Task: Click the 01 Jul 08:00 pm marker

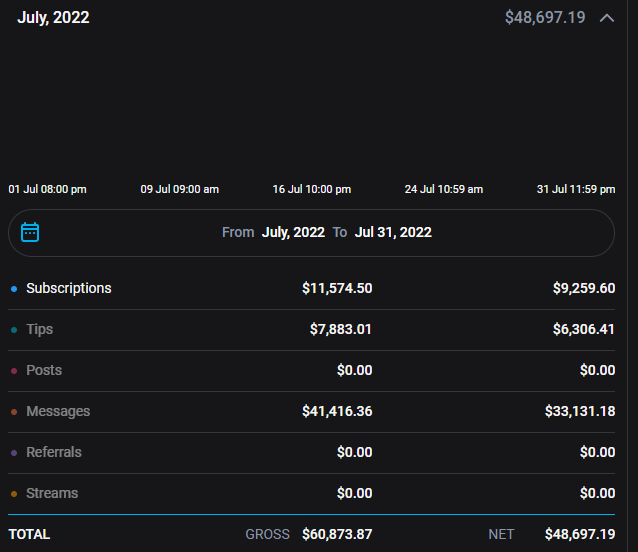Action: pyautogui.click(x=47, y=189)
